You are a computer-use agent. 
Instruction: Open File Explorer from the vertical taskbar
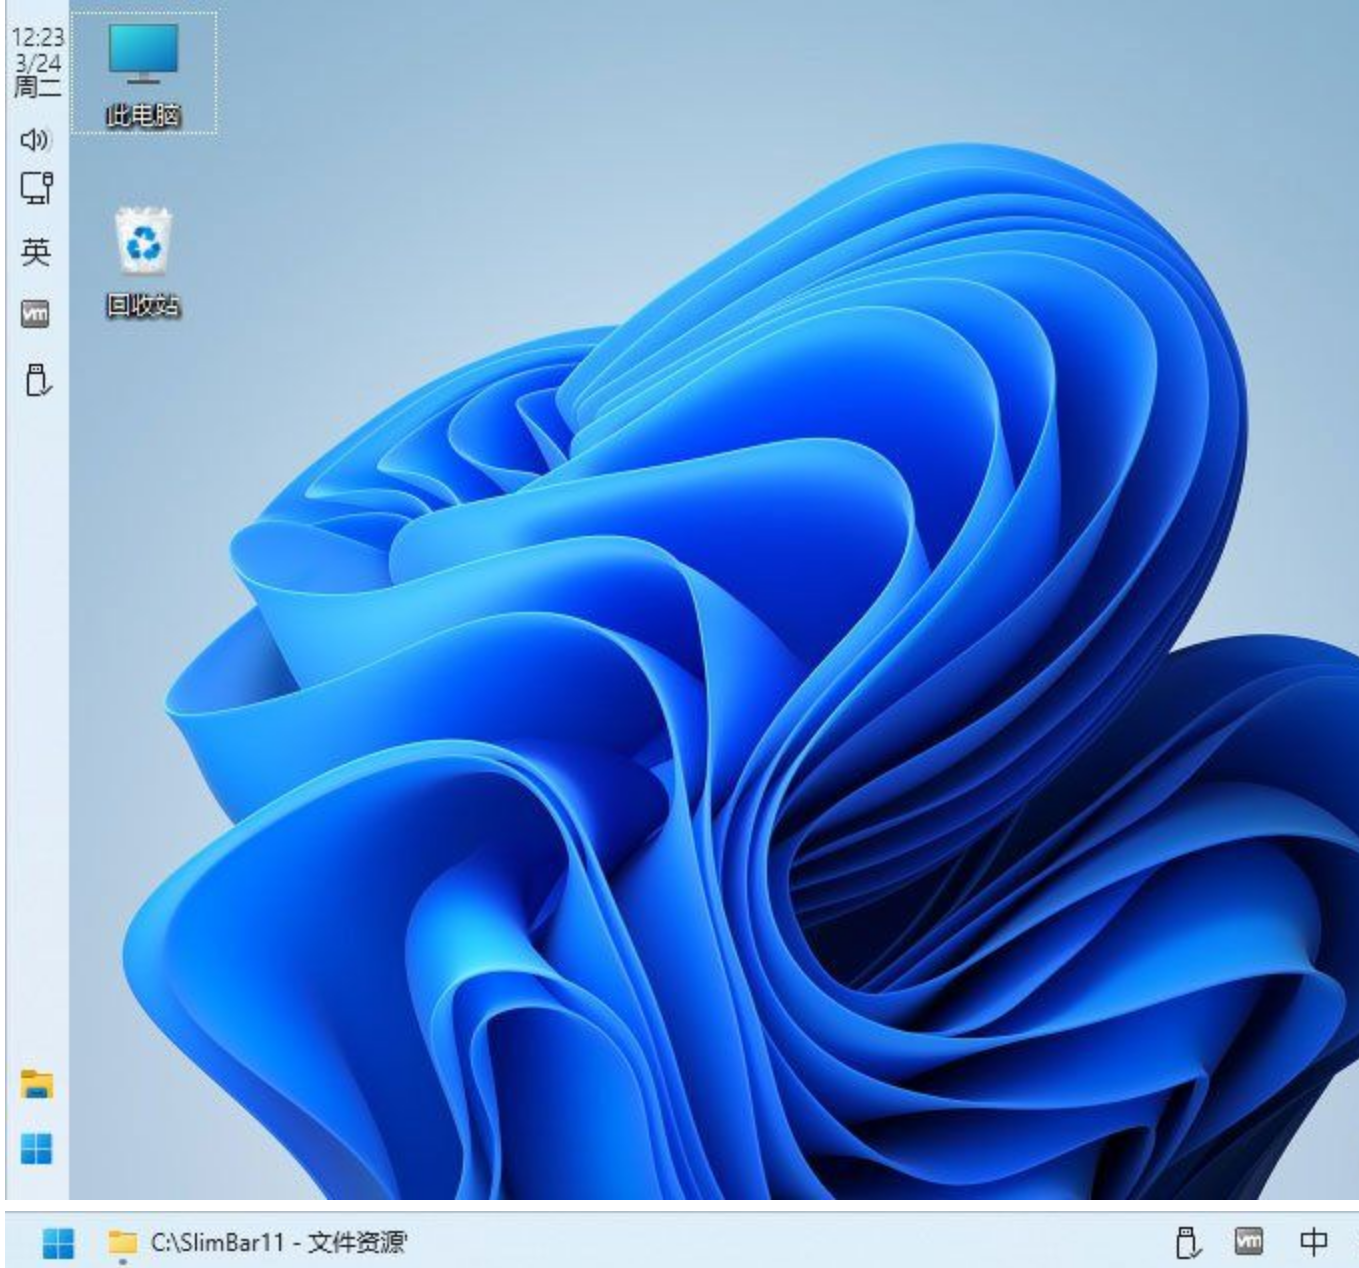point(37,1084)
